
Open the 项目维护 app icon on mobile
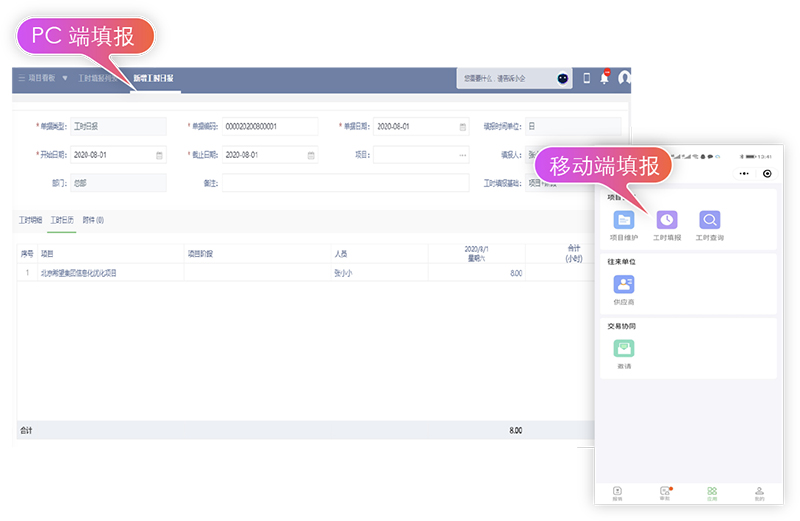tap(623, 220)
